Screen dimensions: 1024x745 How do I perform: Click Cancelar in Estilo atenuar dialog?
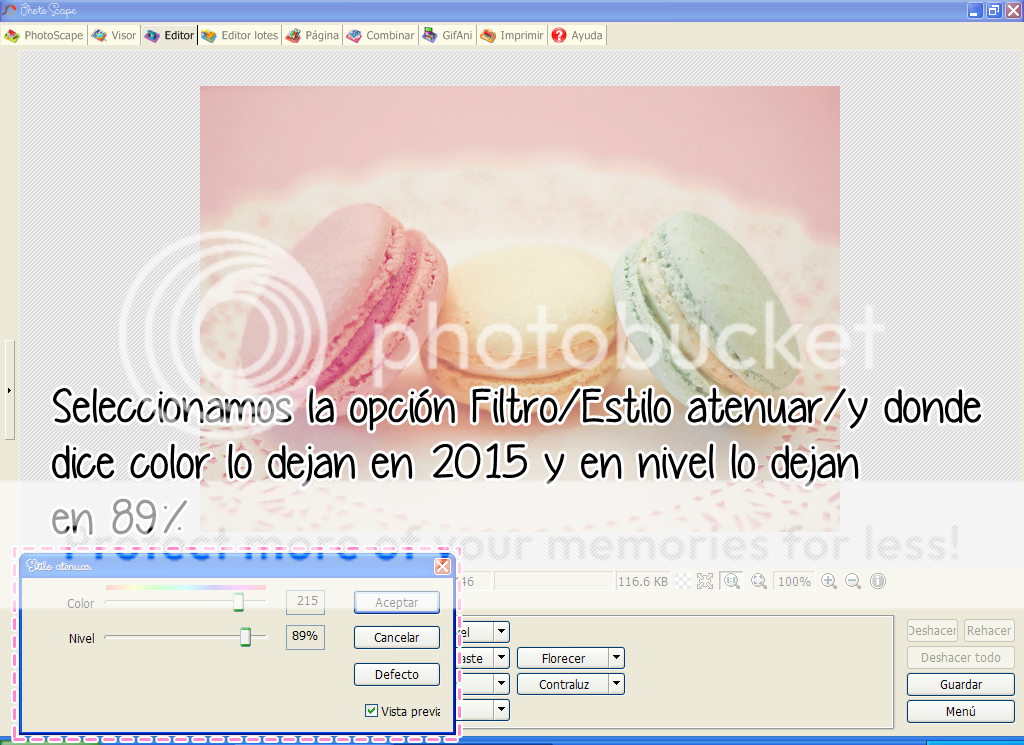coord(397,637)
